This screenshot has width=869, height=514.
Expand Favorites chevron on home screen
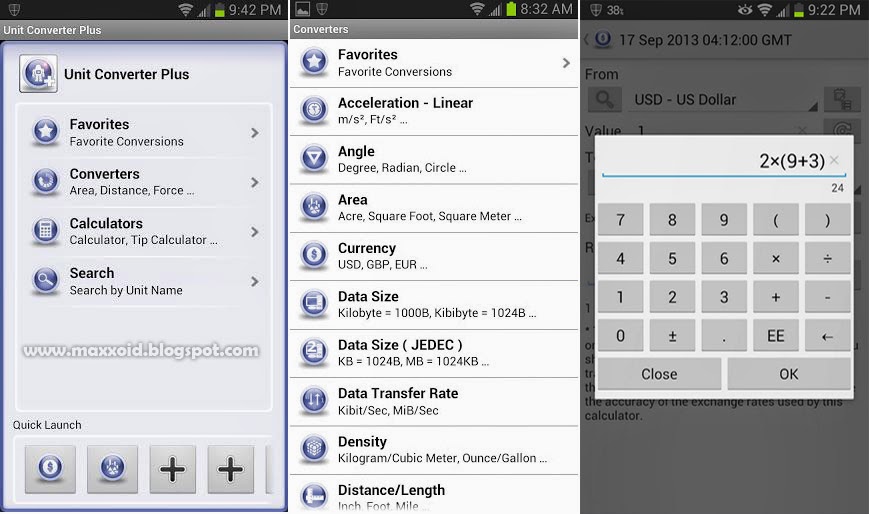pos(254,133)
